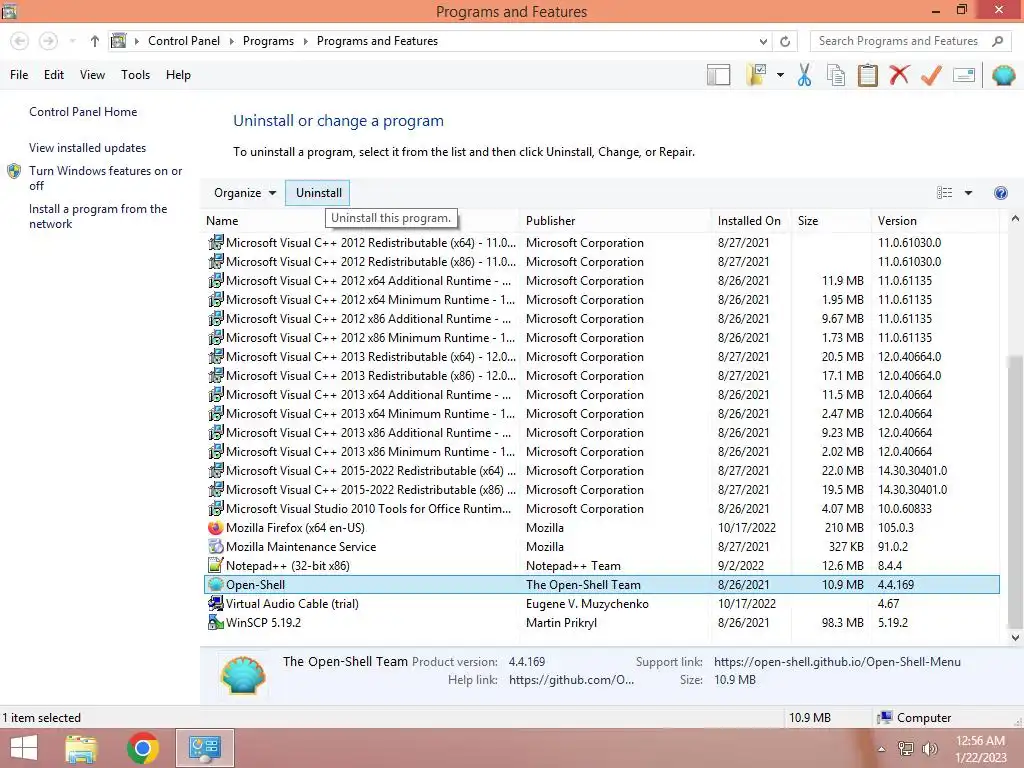Sort by the Publisher column header
This screenshot has width=1024, height=768.
point(551,221)
